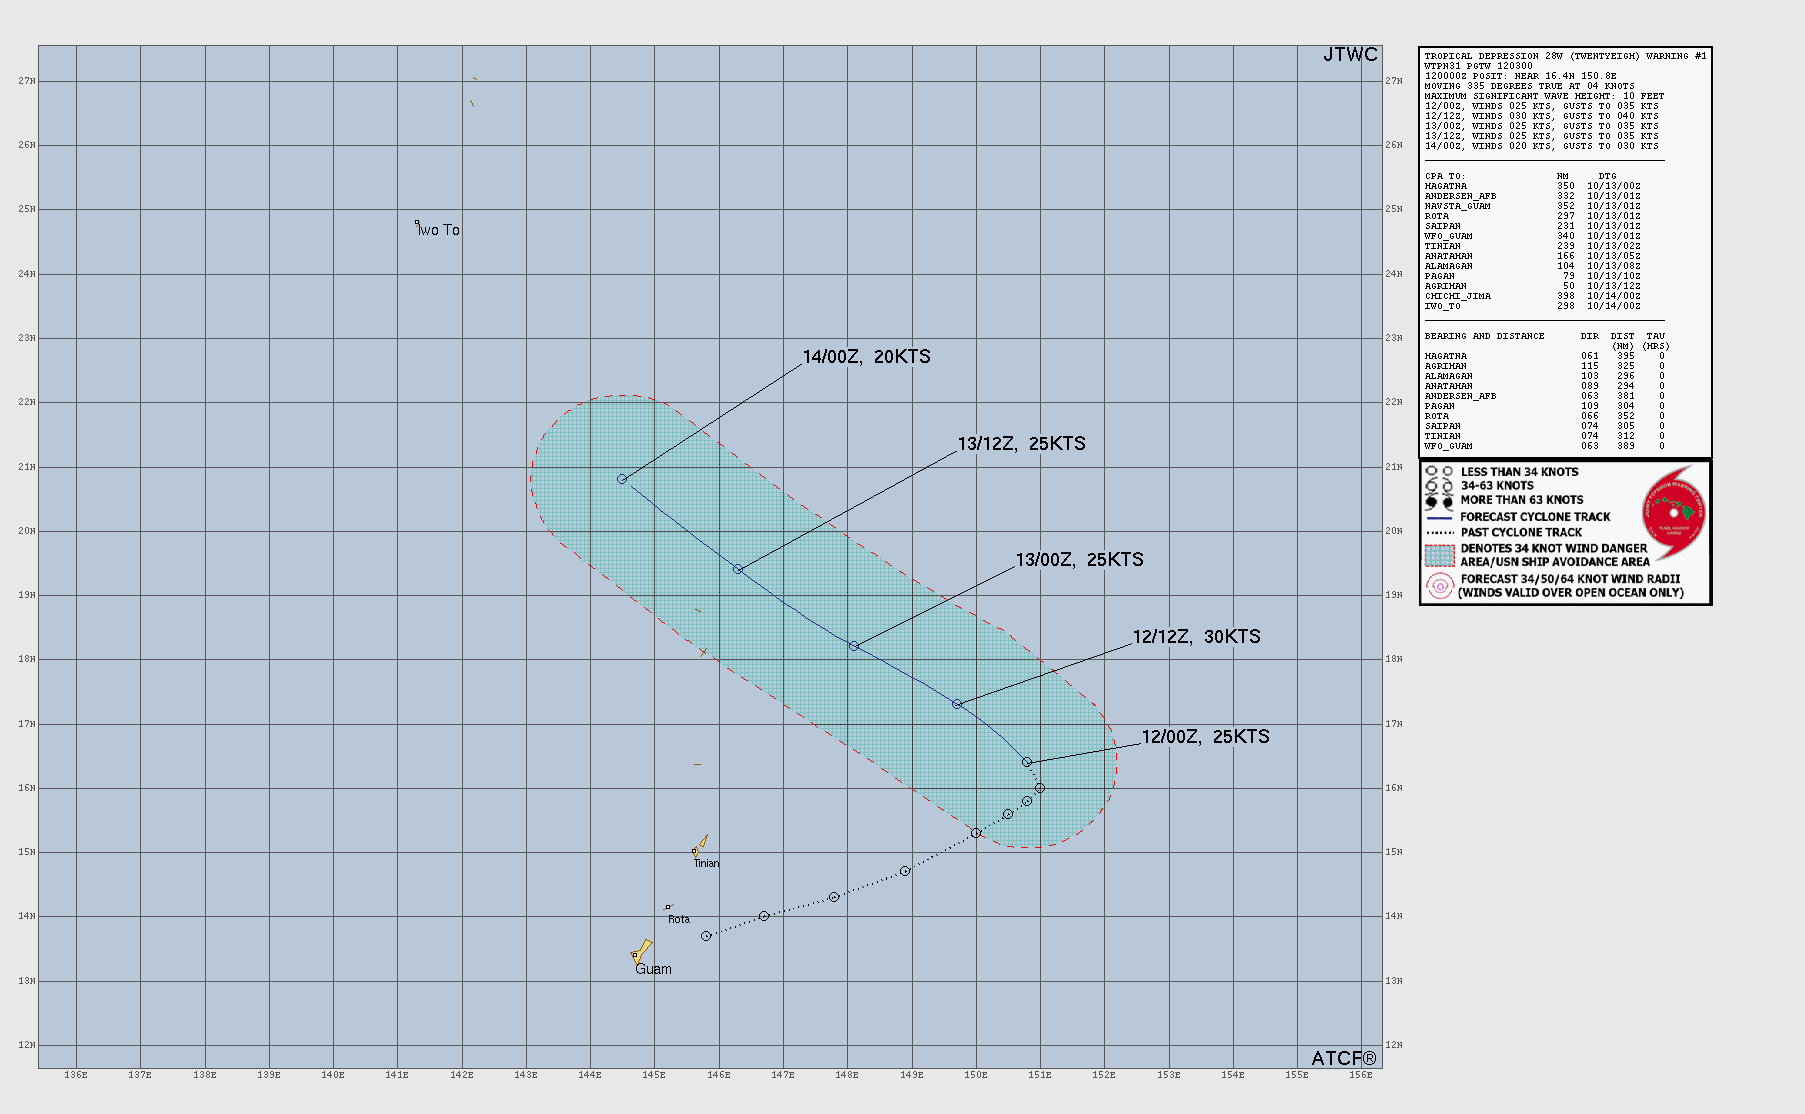
Task: Click the Forecast Cyclone Track blue line sample
Action: pyautogui.click(x=1439, y=518)
